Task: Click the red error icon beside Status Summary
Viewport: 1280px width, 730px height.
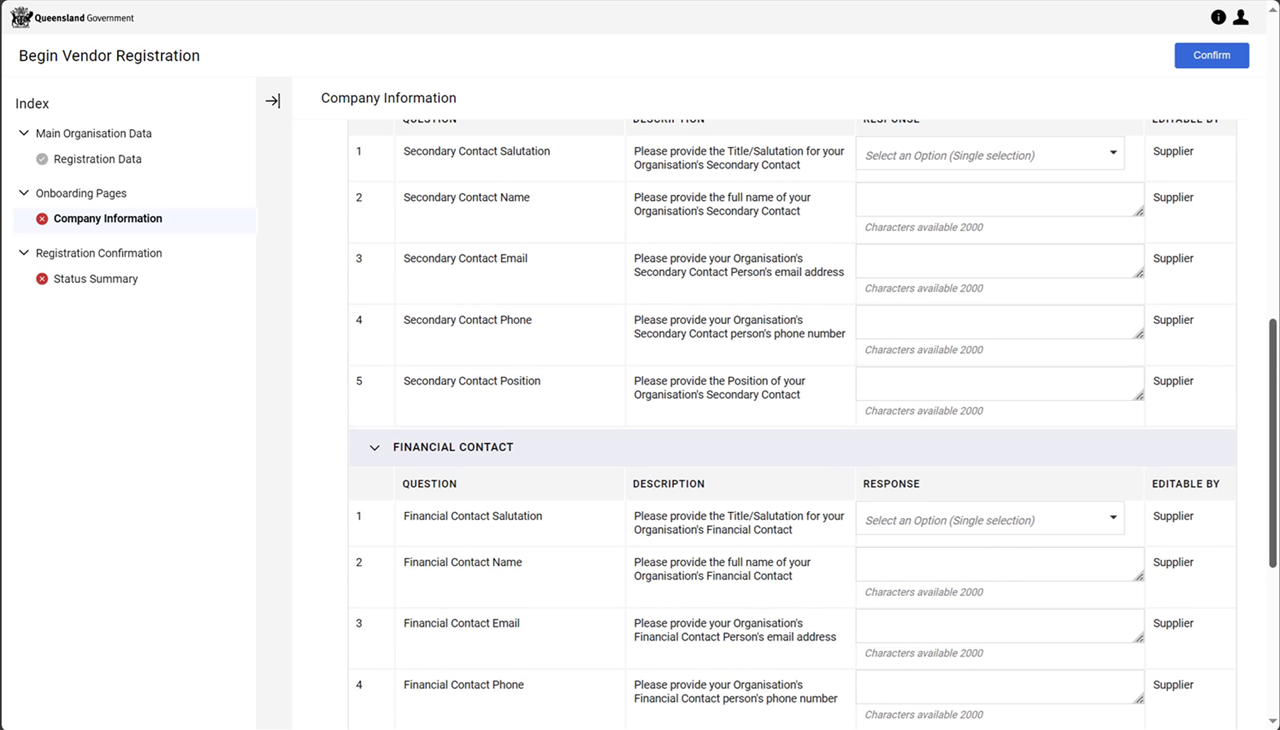Action: click(42, 279)
